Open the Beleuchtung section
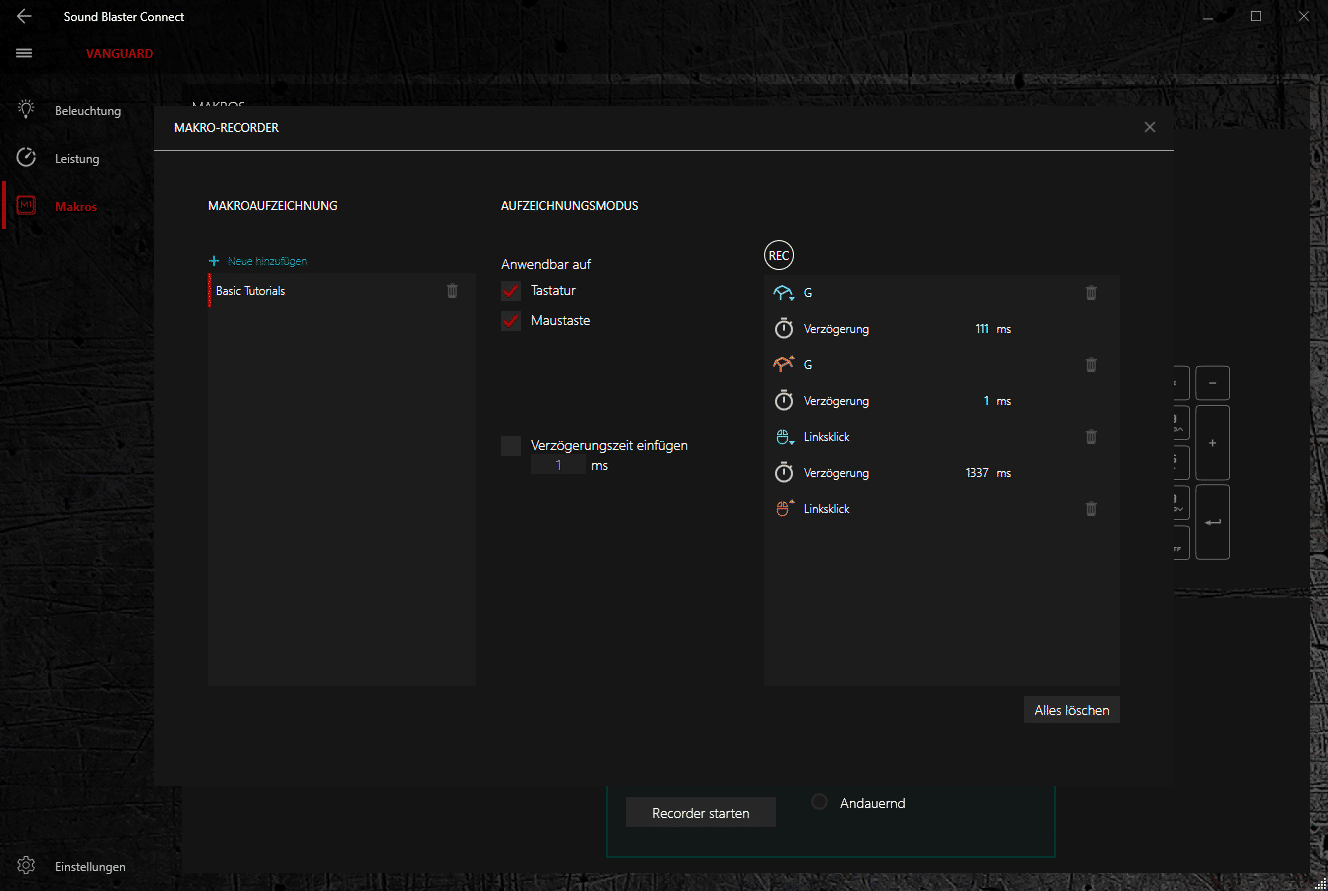 (x=88, y=111)
